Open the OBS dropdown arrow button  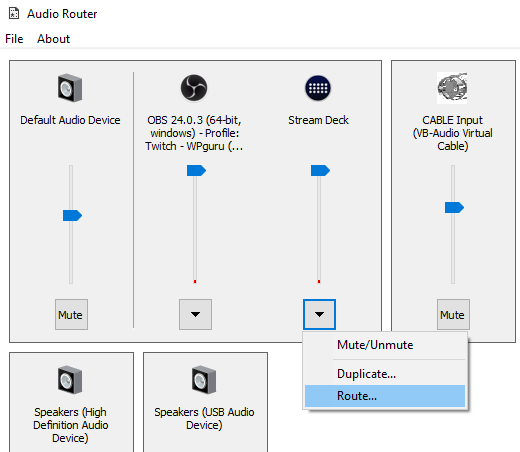[195, 314]
